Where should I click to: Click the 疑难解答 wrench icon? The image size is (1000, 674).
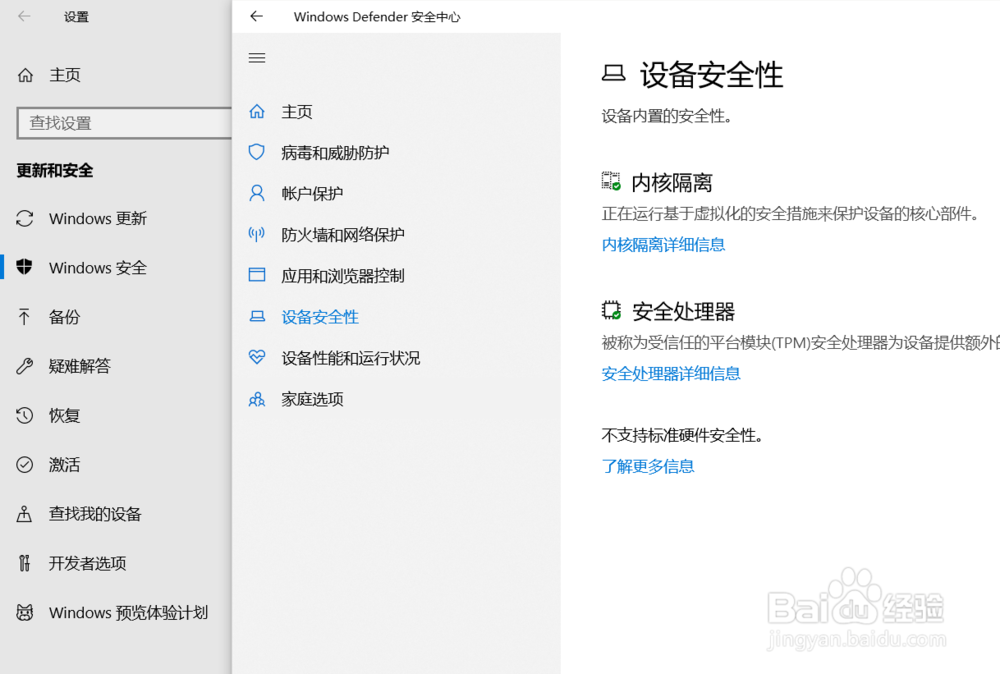[x=25, y=366]
